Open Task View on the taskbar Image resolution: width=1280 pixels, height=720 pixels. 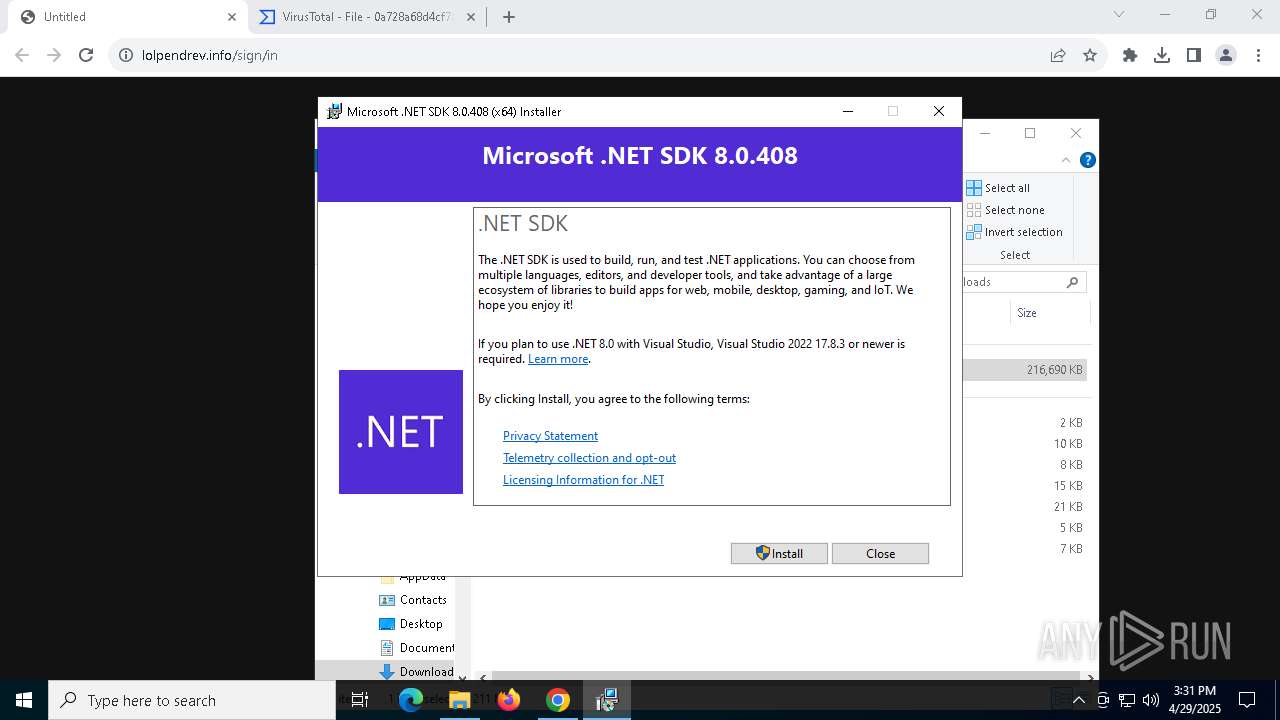click(360, 700)
